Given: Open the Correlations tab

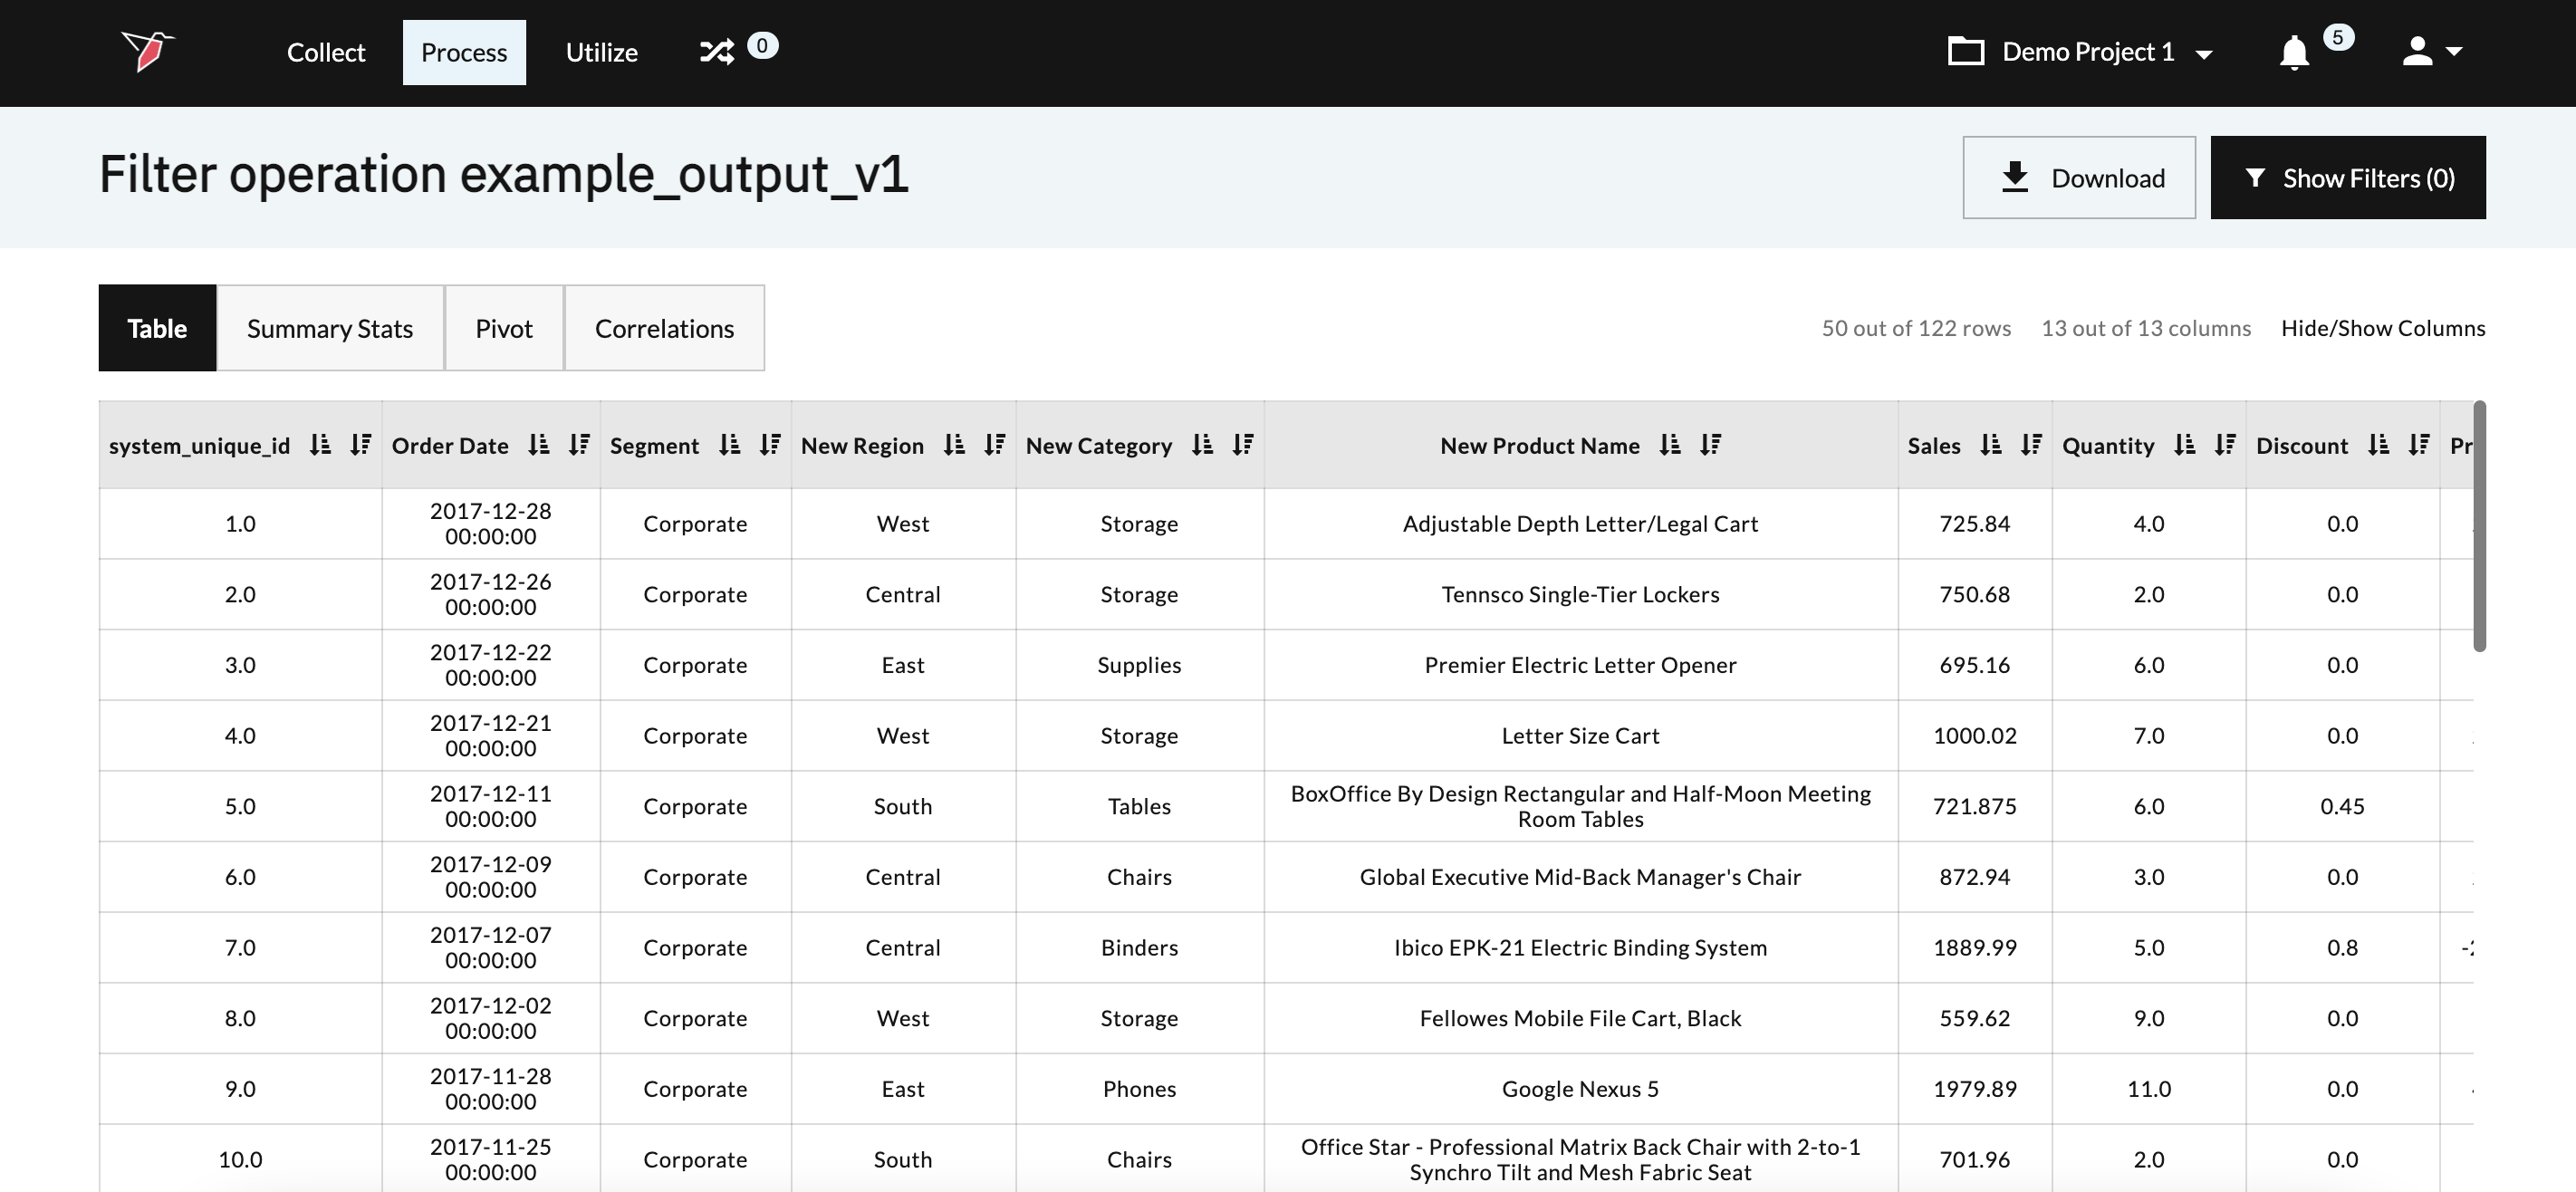Looking at the screenshot, I should 664,328.
